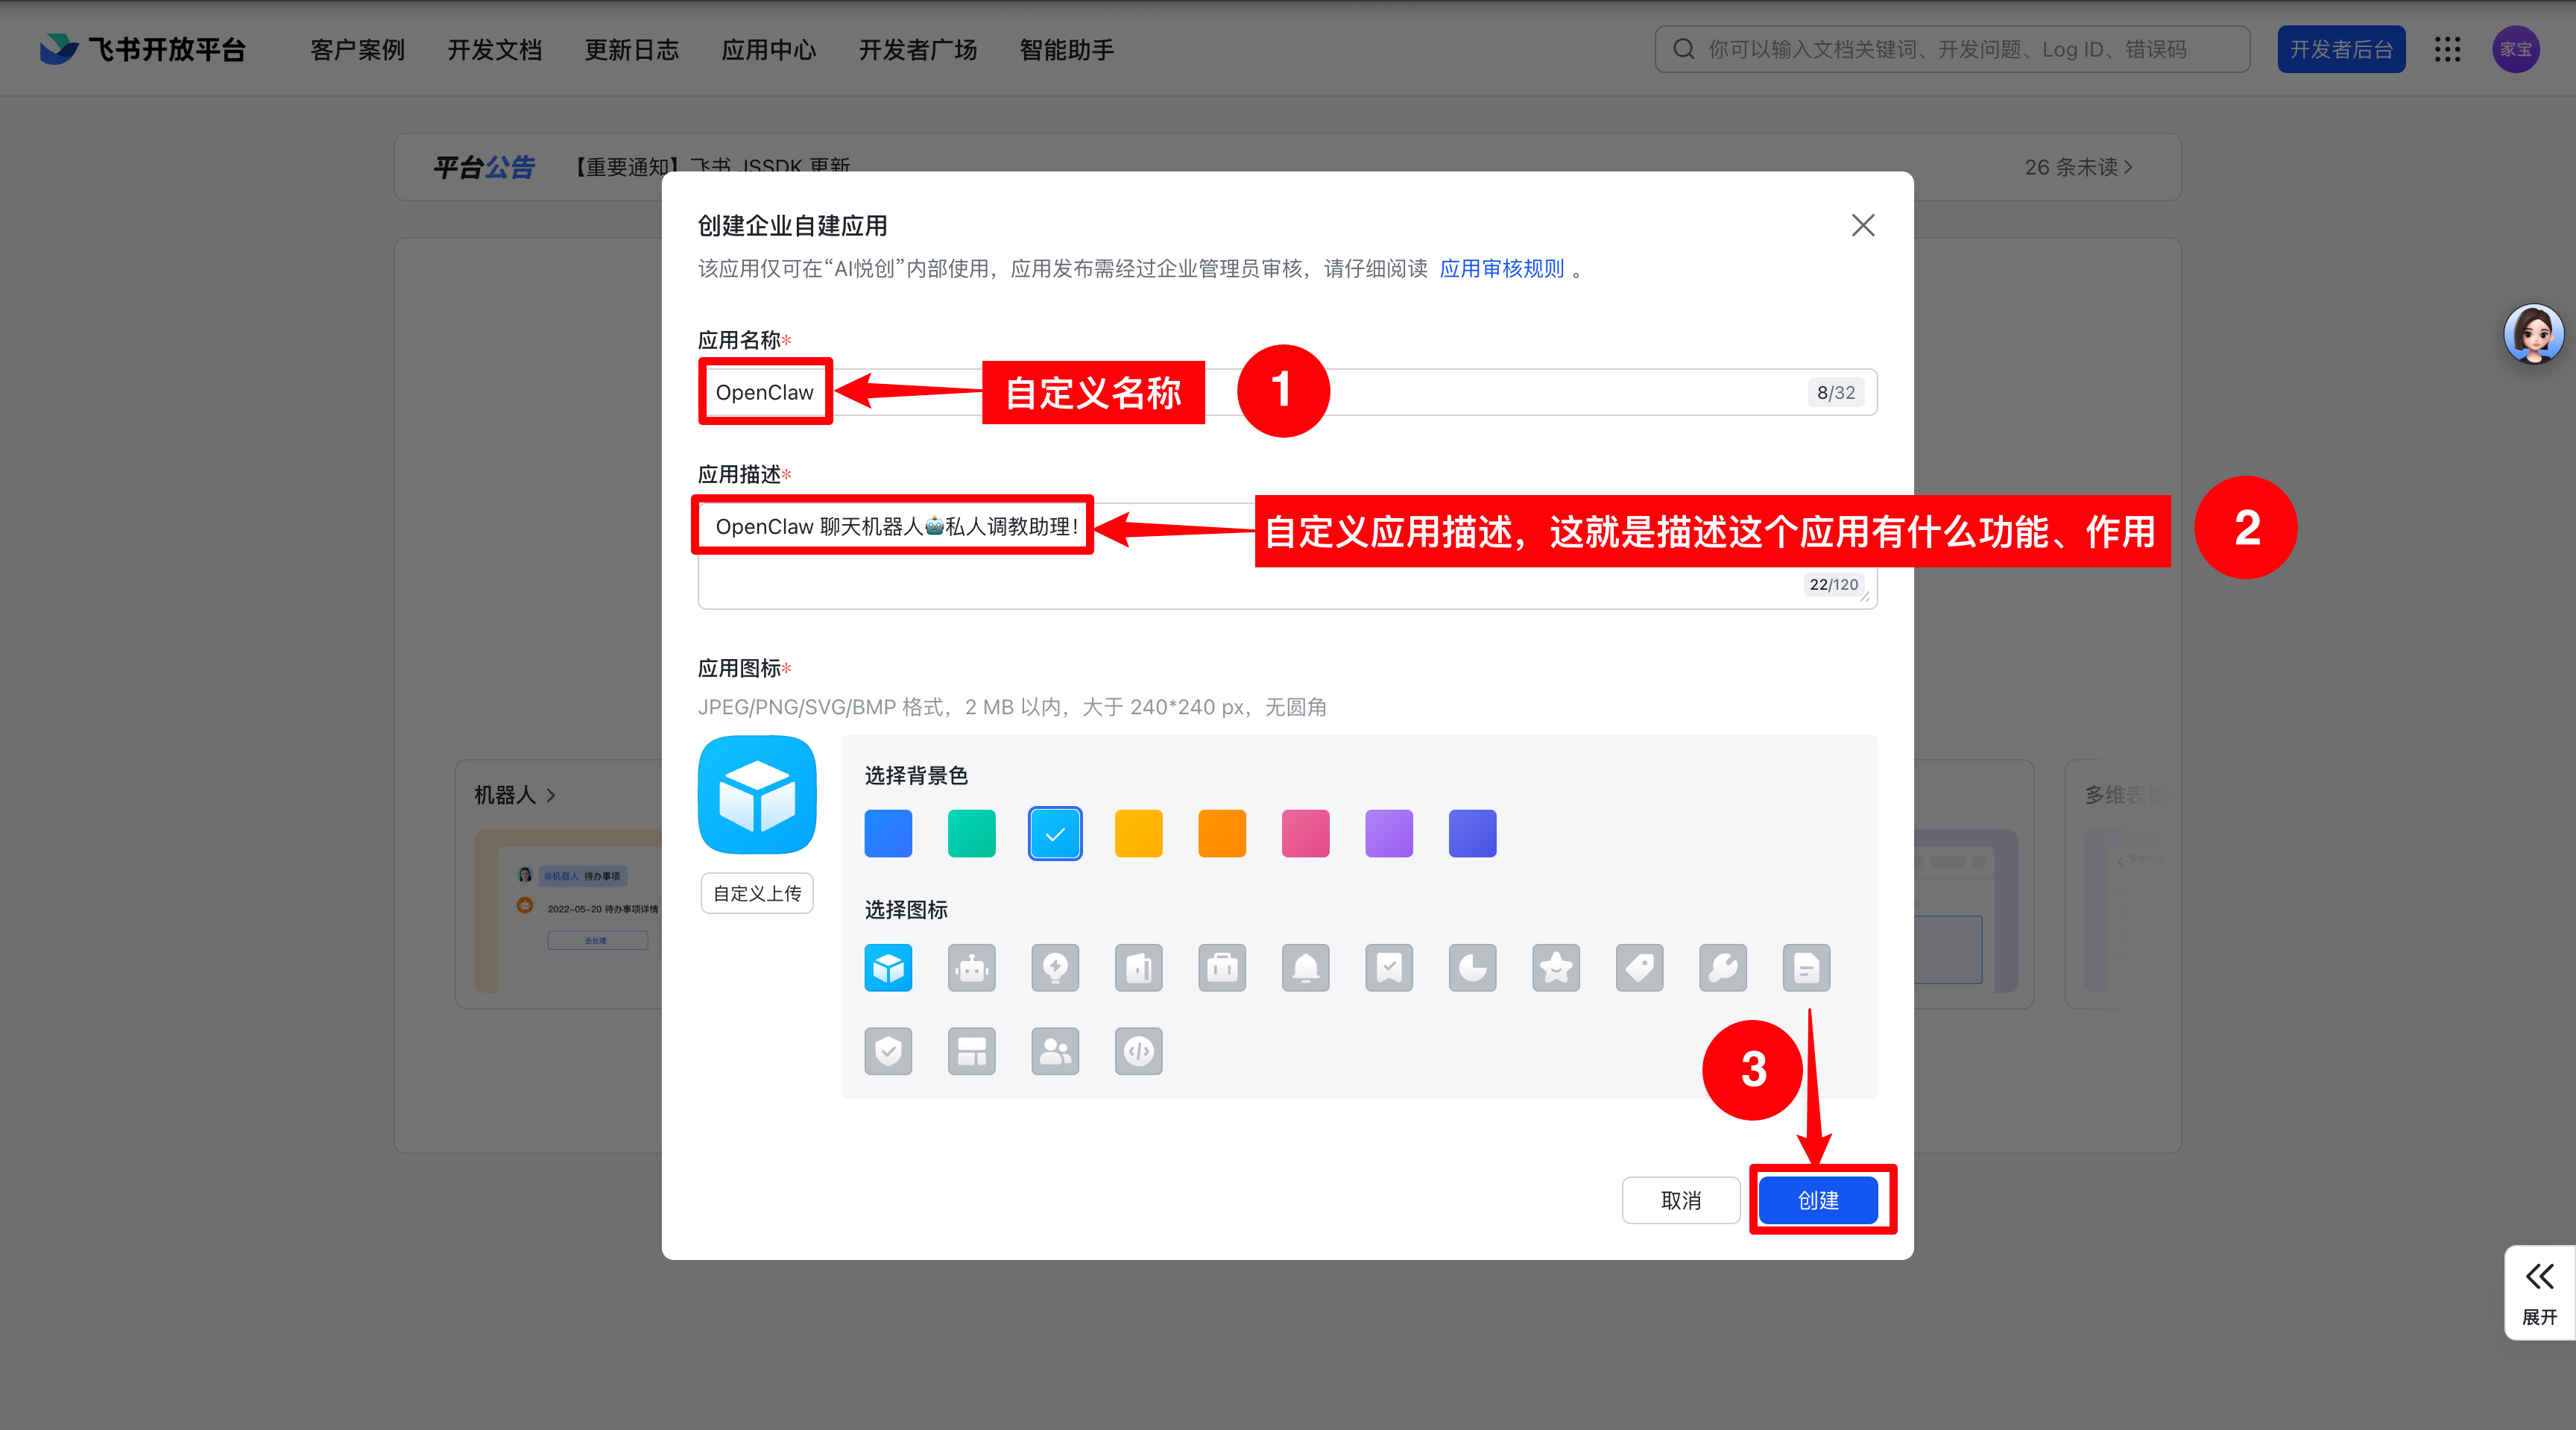The height and width of the screenshot is (1430, 2576).
Task: Pick the pink background color
Action: [x=1305, y=833]
